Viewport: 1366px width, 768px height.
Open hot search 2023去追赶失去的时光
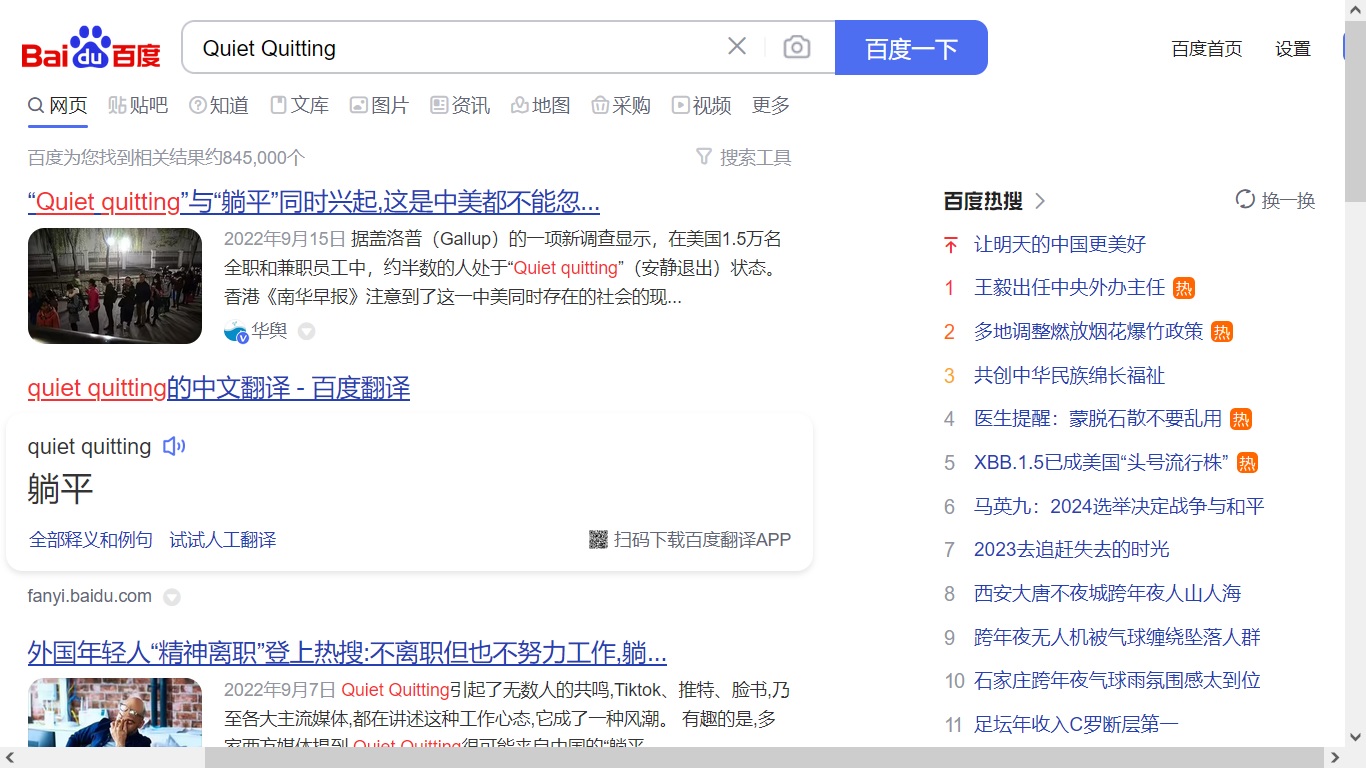pos(1072,549)
